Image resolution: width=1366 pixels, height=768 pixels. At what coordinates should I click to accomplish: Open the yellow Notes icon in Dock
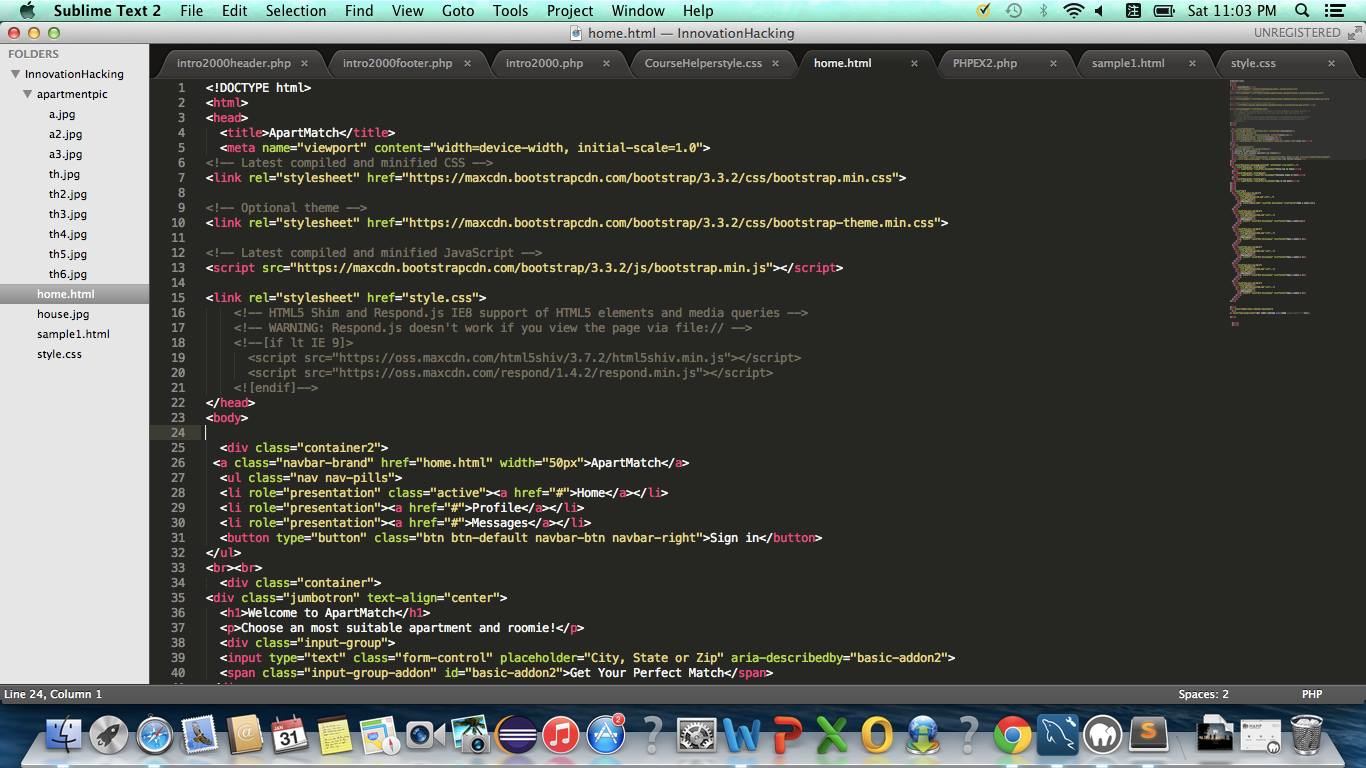(x=334, y=736)
